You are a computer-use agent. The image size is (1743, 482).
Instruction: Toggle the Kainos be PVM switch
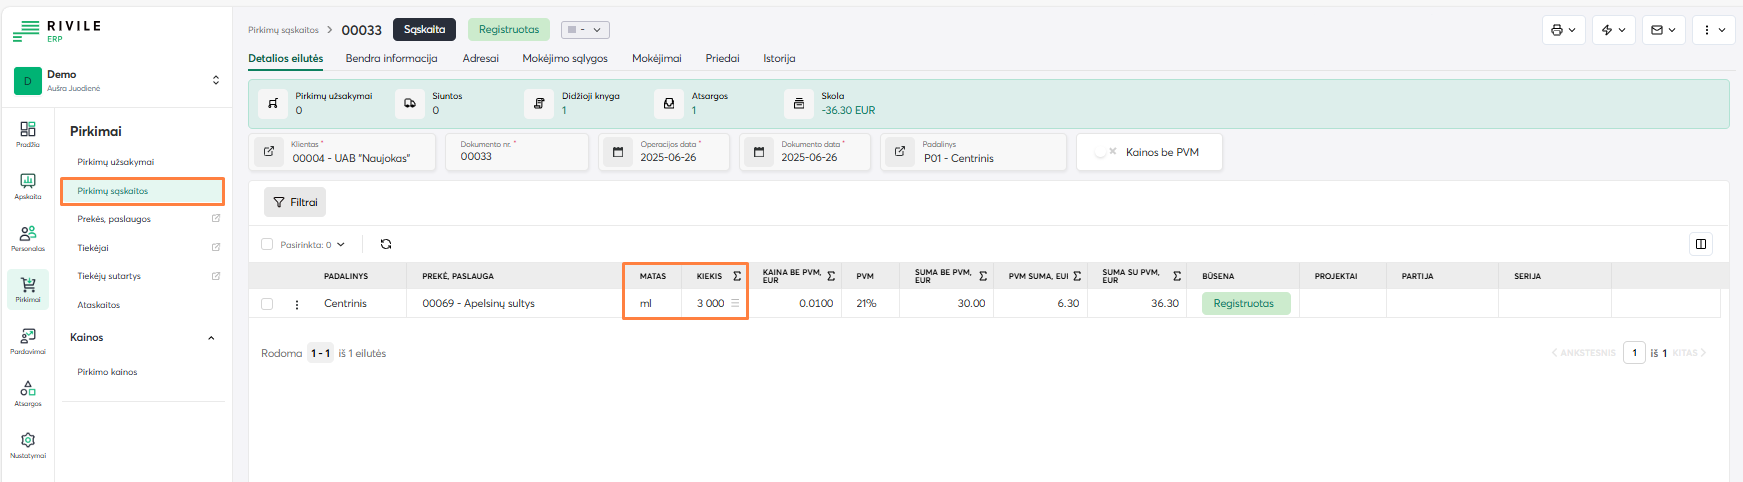click(1105, 152)
